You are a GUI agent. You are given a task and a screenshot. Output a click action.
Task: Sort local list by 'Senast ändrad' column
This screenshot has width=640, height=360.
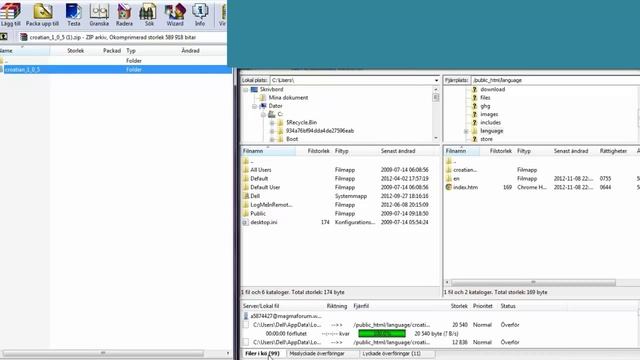click(398, 151)
